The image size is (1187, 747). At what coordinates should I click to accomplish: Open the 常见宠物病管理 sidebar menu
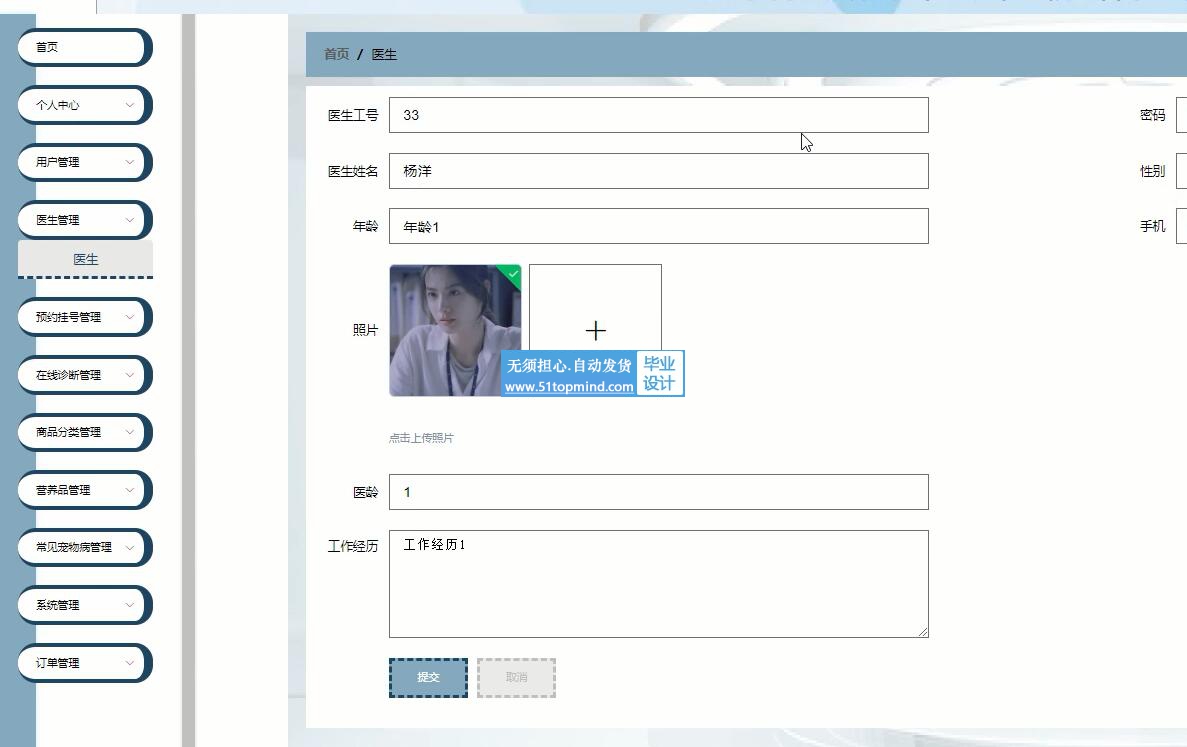[x=84, y=547]
